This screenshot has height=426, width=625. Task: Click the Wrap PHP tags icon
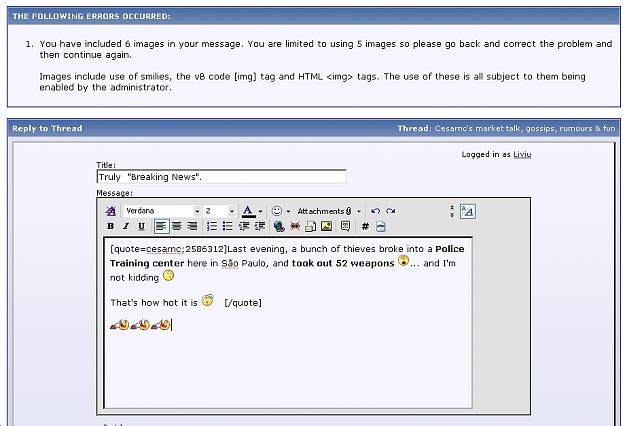[381, 226]
